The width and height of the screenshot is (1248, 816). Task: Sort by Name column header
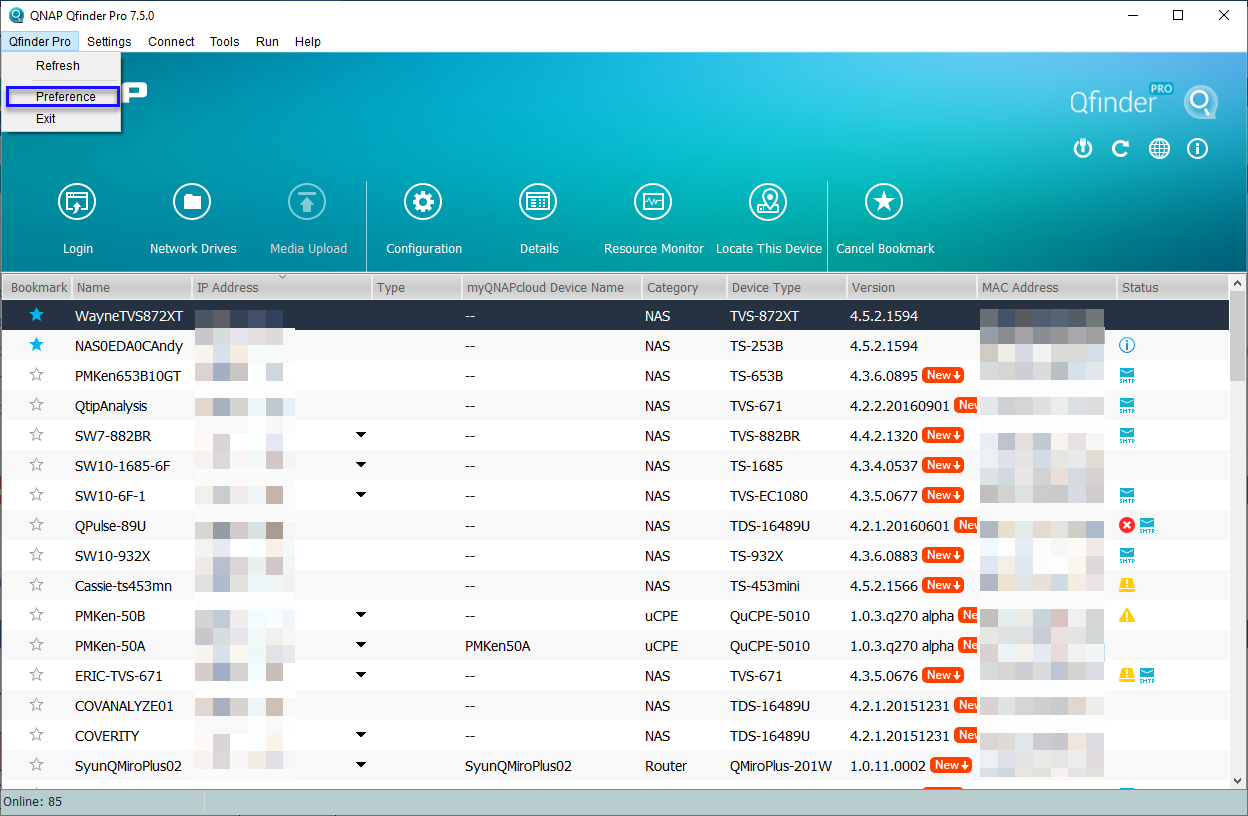132,287
